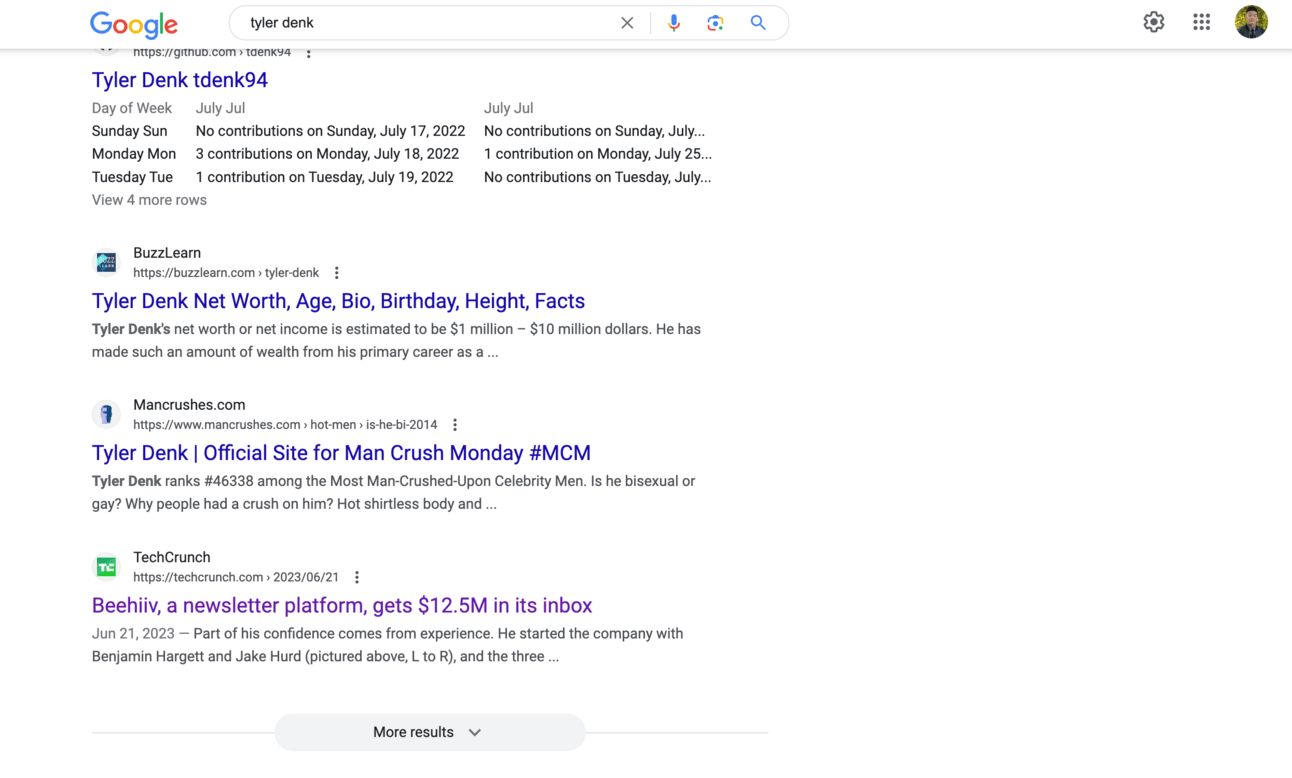Clear the search box text
1292x778 pixels.
[x=627, y=23]
